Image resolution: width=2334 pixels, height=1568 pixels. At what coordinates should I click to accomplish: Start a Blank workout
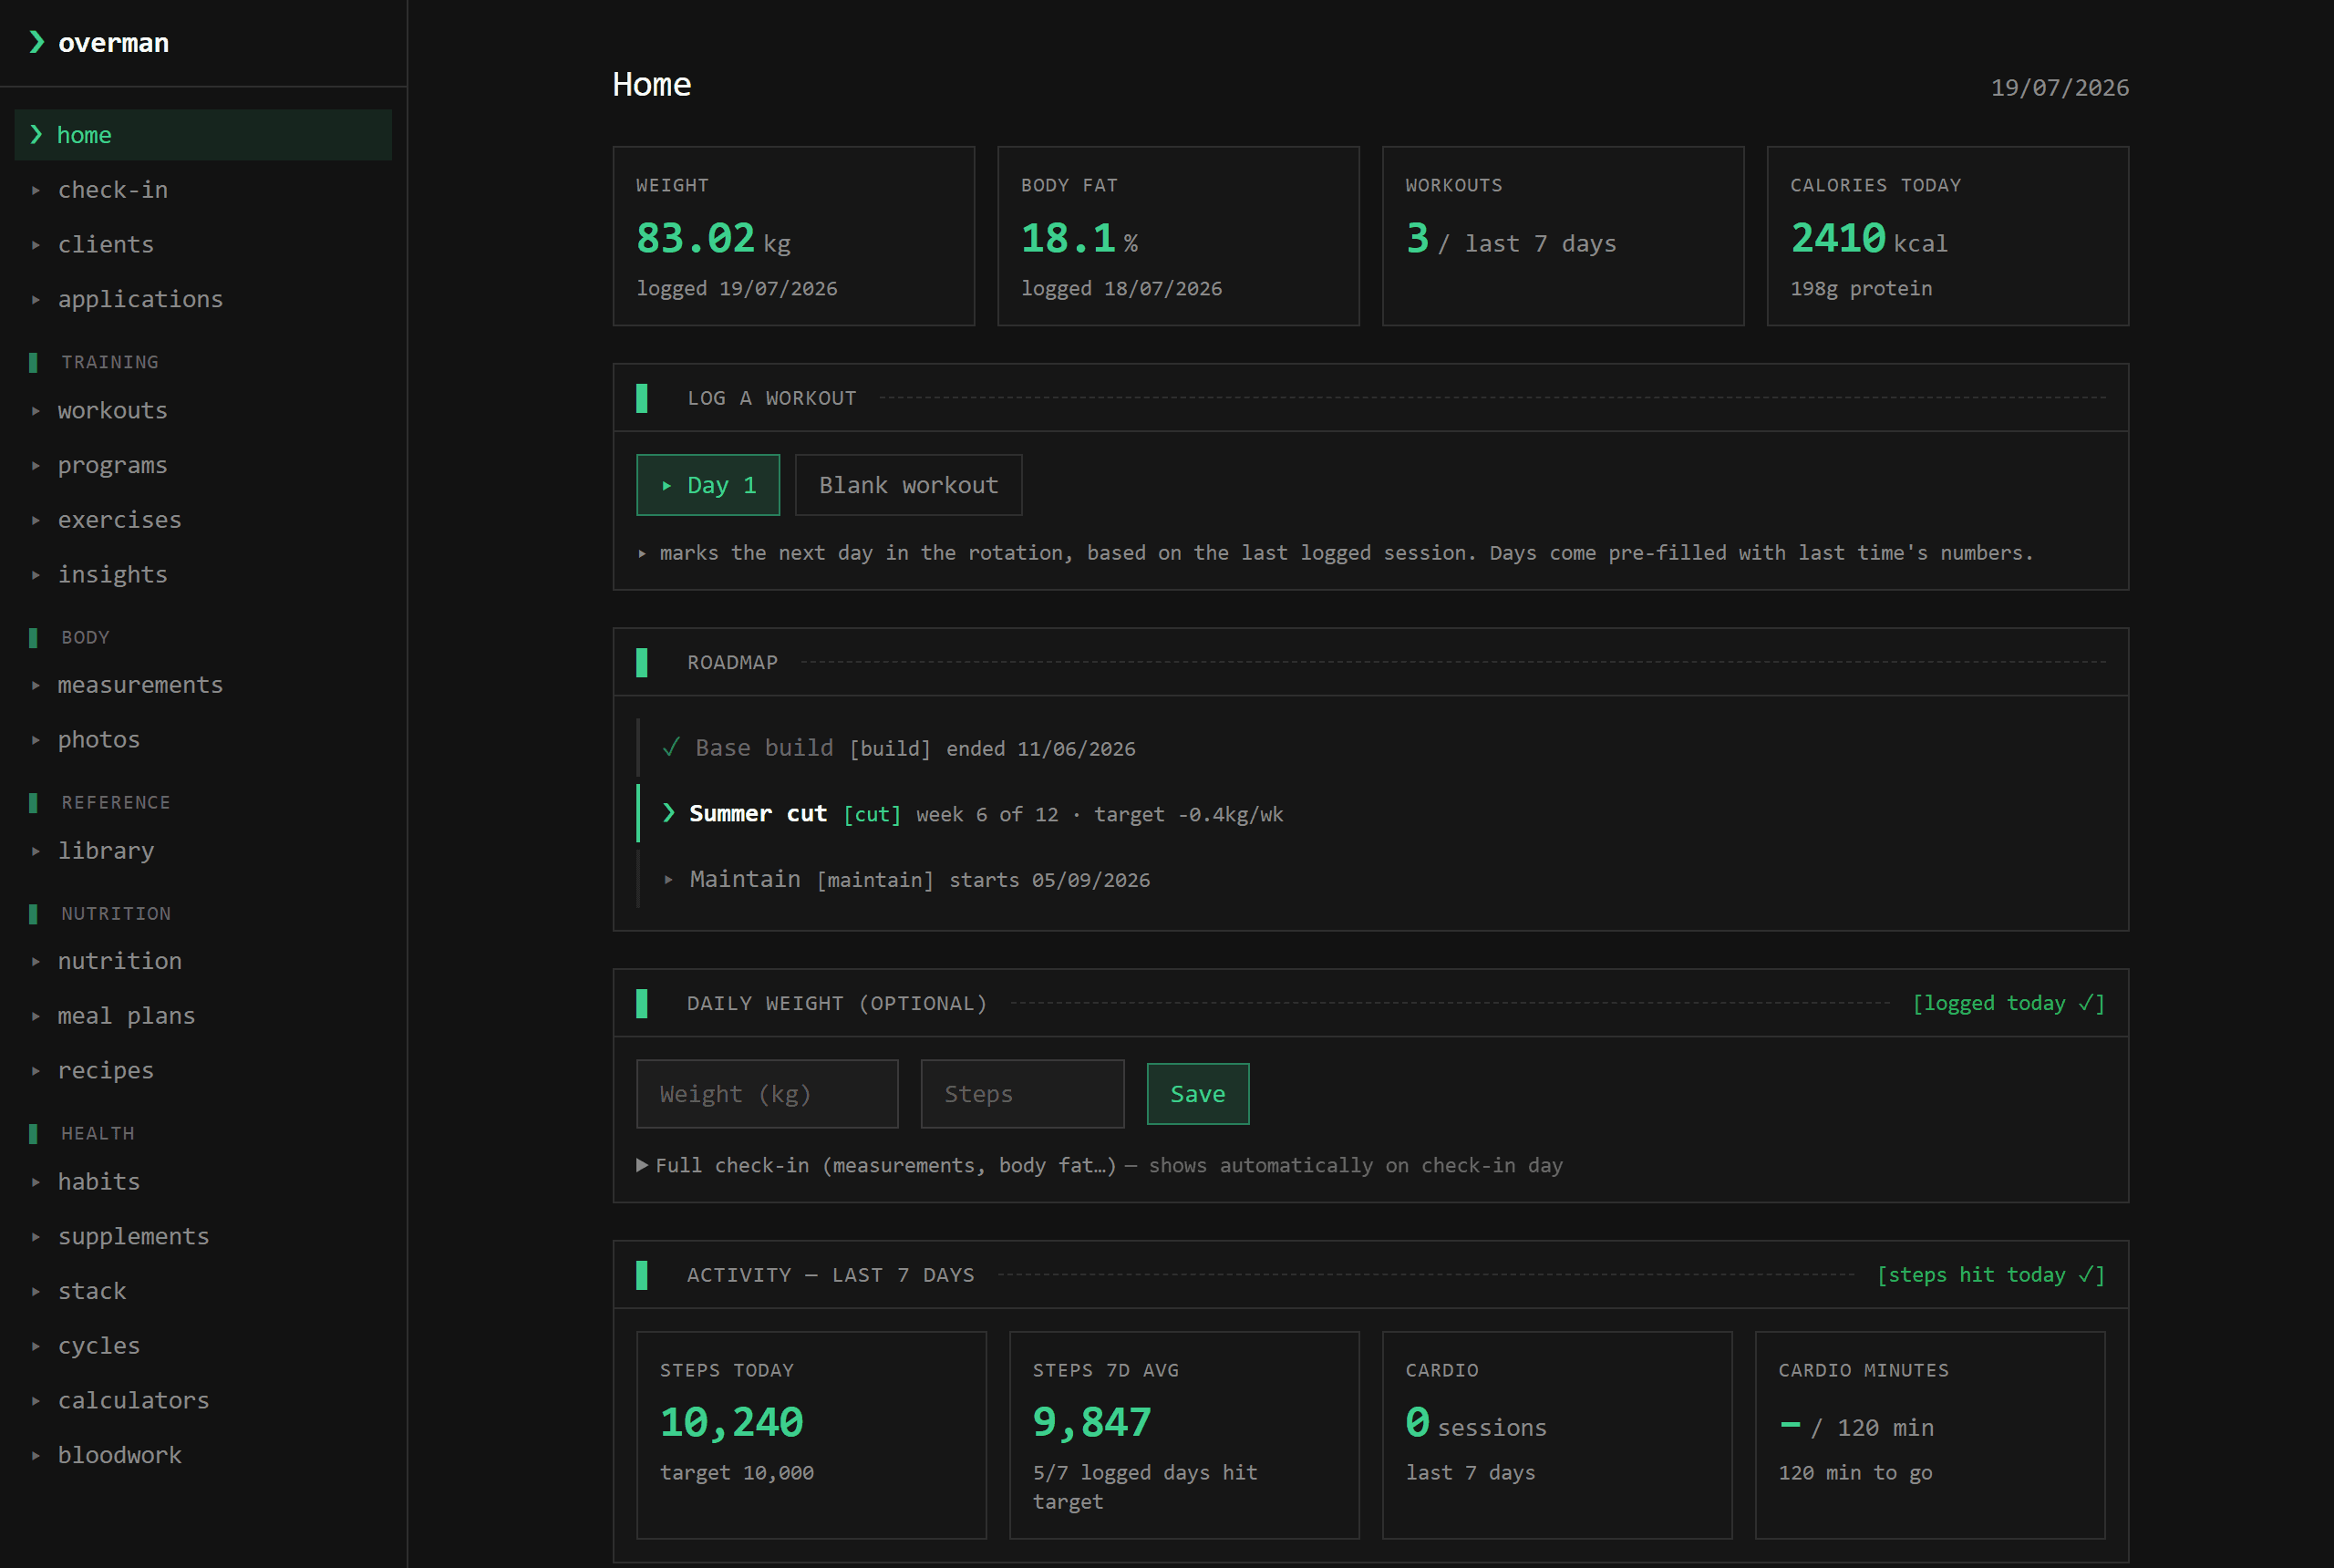pyautogui.click(x=908, y=485)
